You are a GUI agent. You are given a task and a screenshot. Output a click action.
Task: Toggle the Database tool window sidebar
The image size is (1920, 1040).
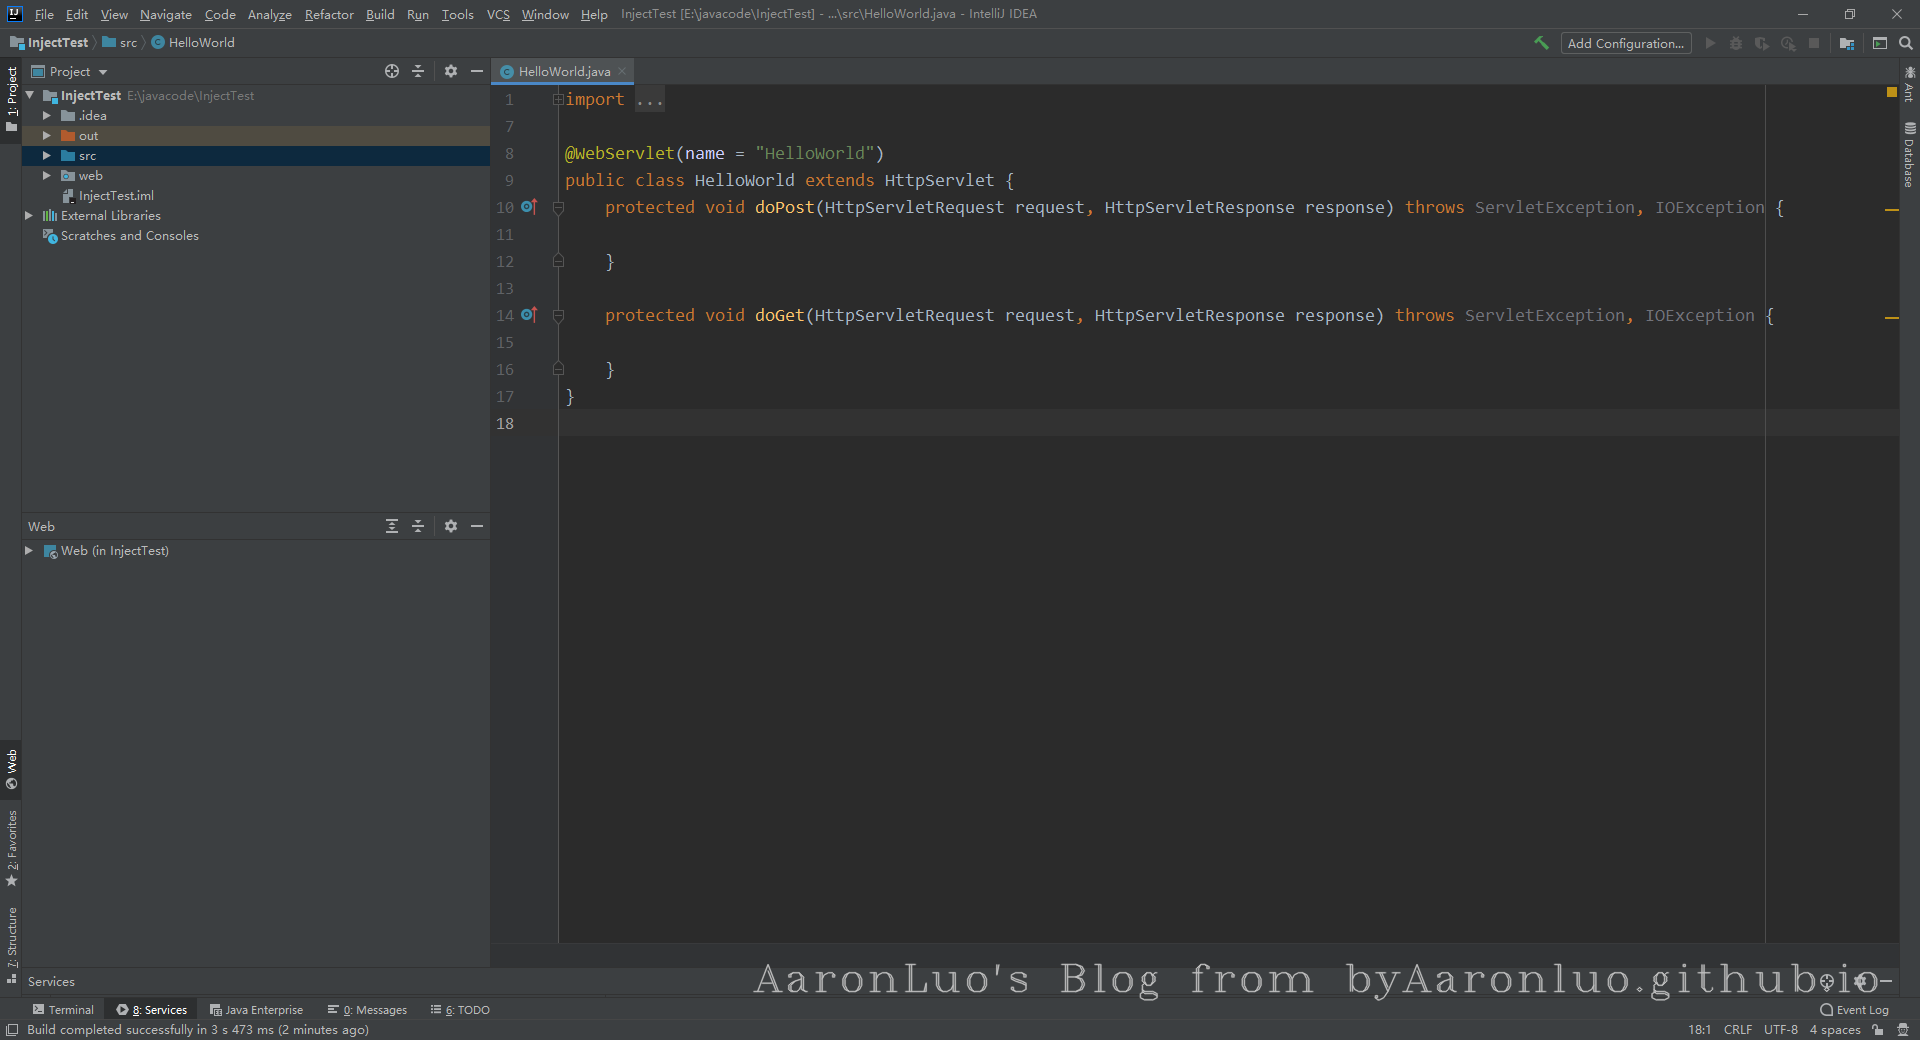pos(1909,155)
